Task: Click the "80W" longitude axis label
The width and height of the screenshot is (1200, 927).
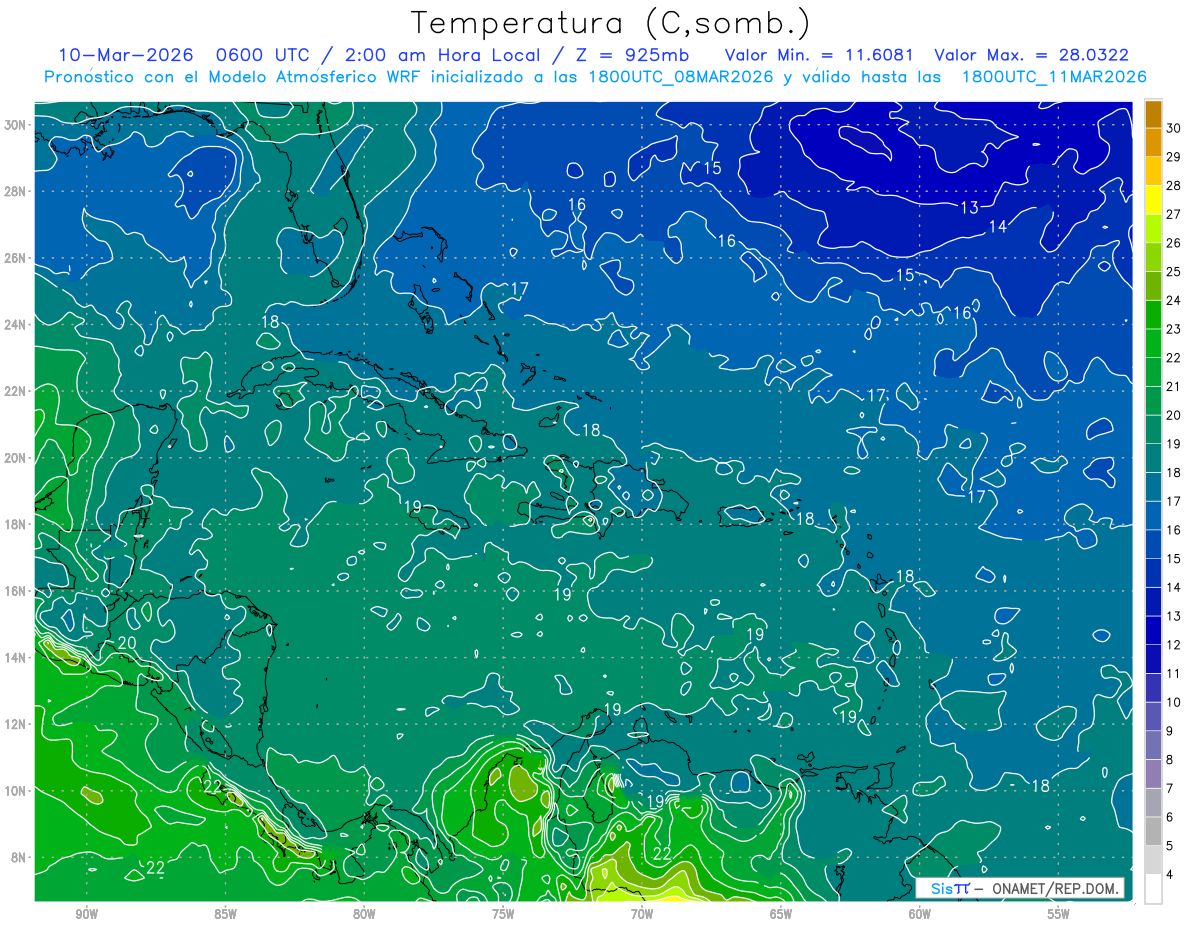Action: tap(364, 914)
